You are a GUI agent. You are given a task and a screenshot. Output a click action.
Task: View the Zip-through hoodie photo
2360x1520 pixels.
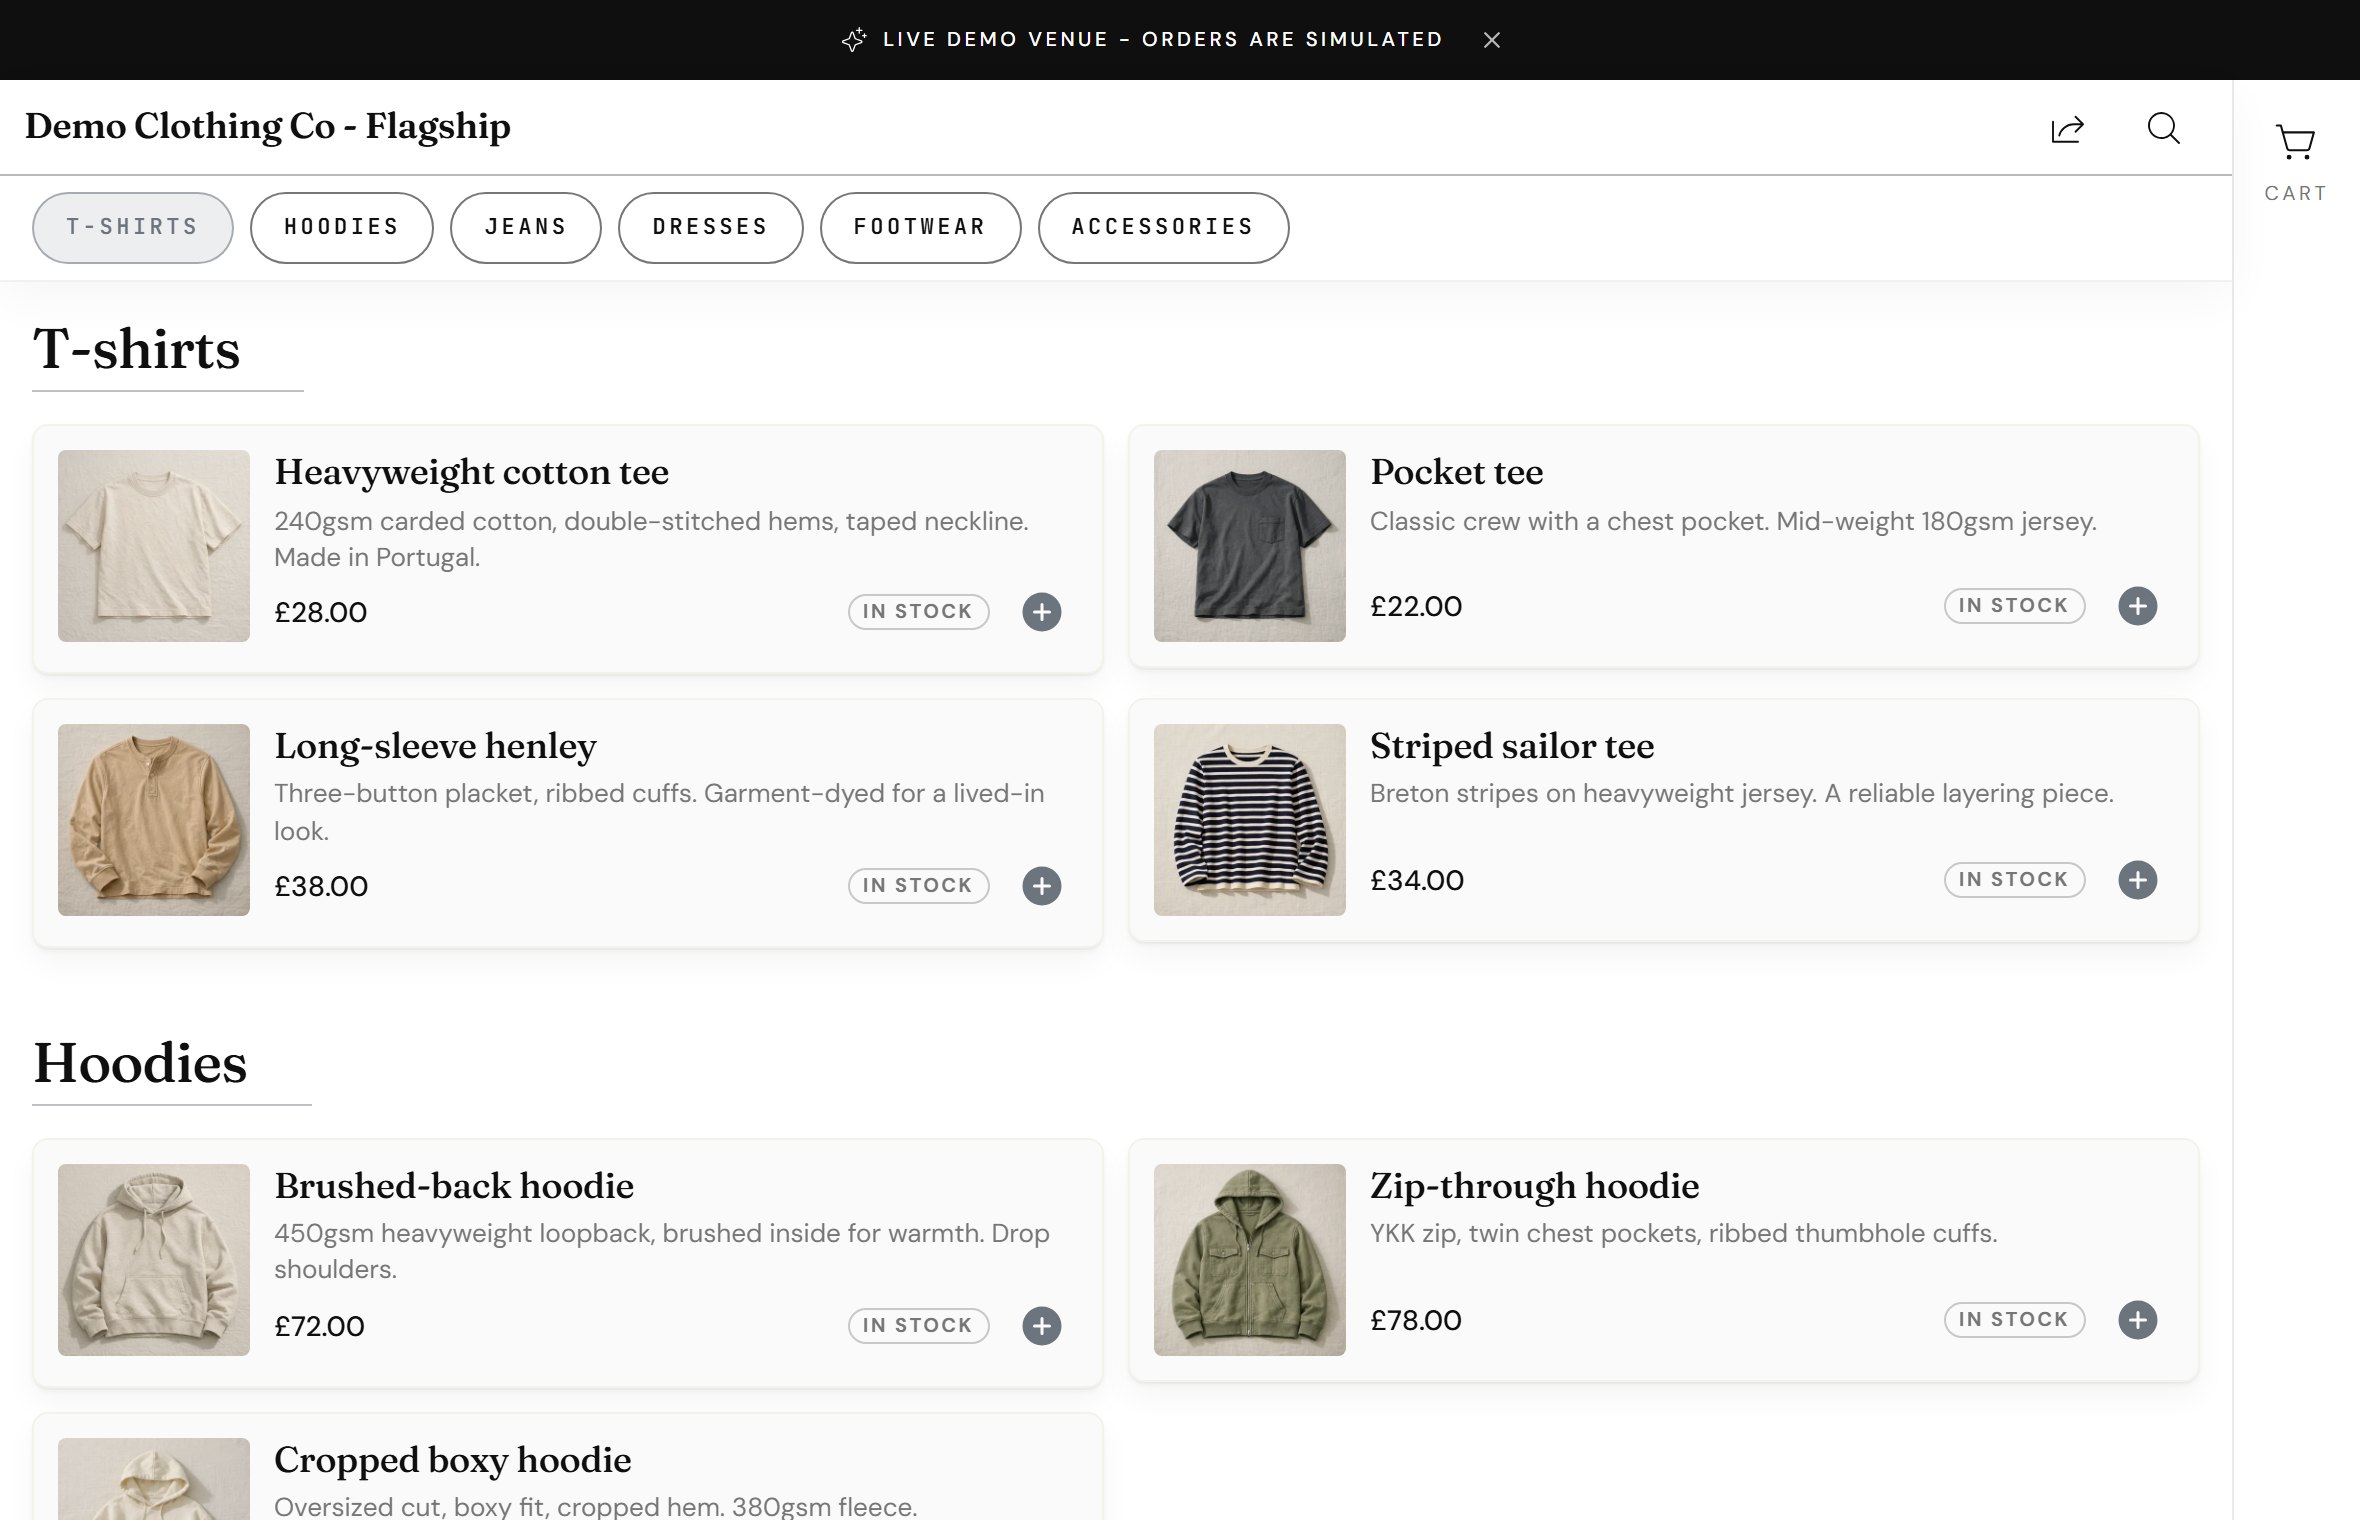[x=1250, y=1260]
